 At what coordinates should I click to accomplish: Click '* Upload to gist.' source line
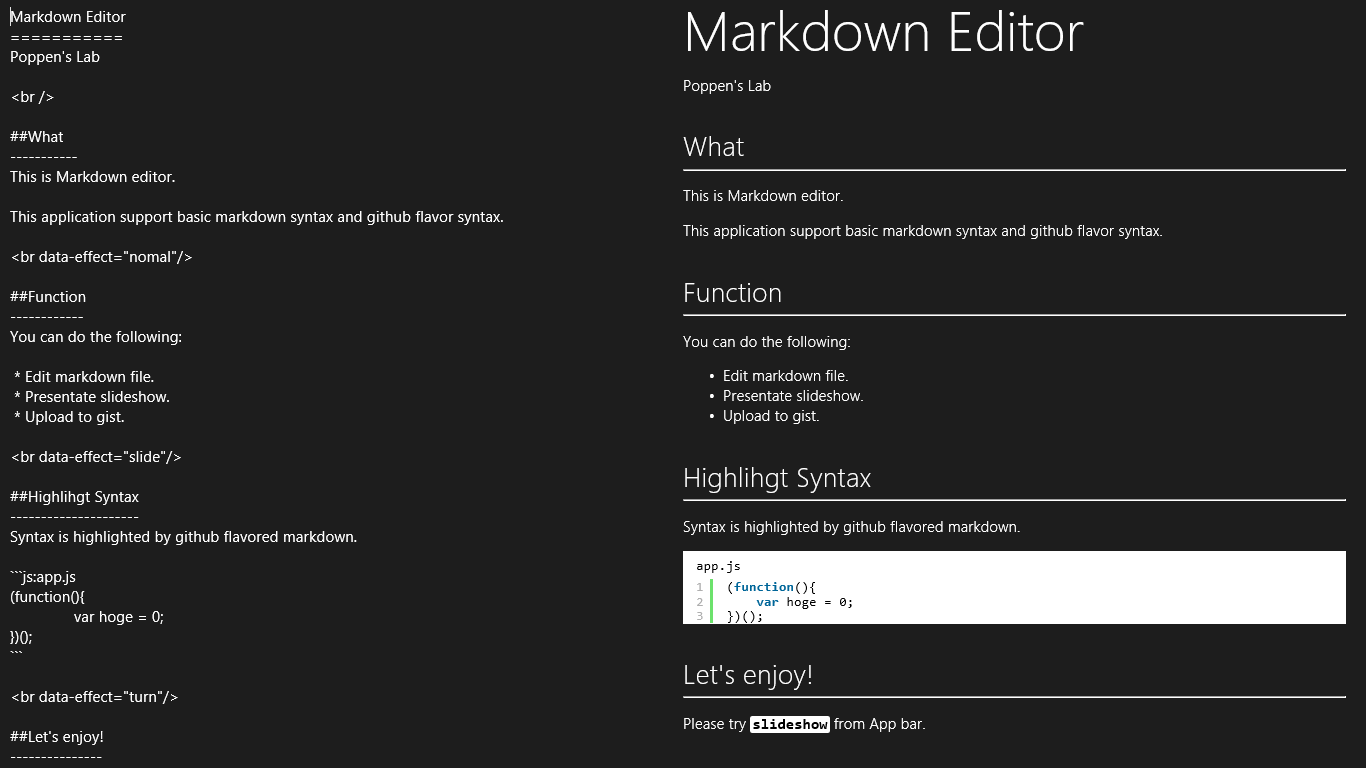pos(69,417)
